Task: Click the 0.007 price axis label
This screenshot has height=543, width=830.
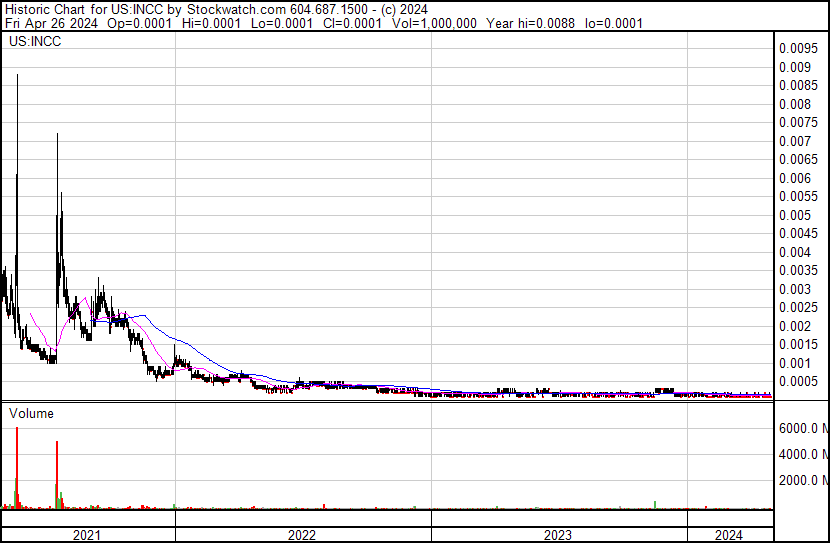Action: [x=795, y=141]
